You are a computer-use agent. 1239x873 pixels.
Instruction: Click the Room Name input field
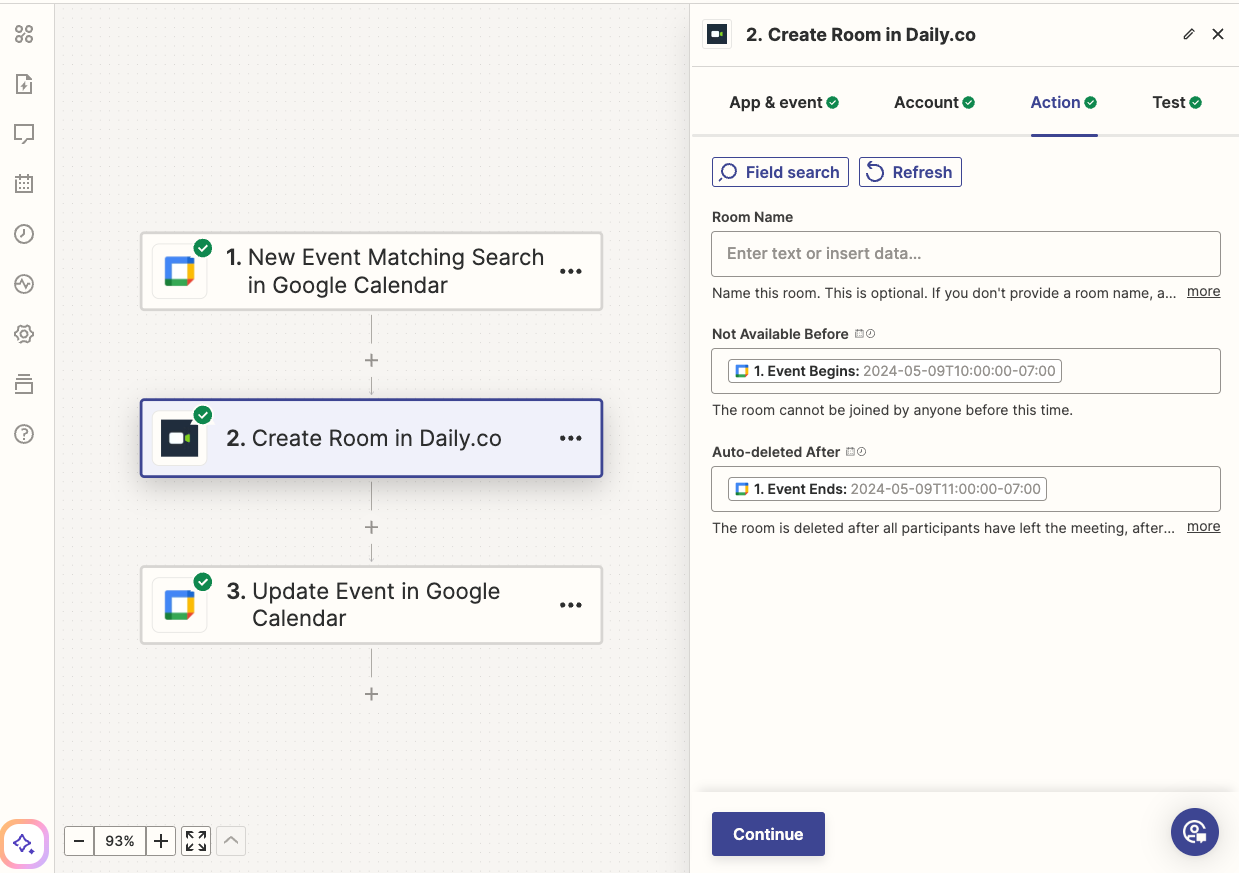tap(966, 254)
